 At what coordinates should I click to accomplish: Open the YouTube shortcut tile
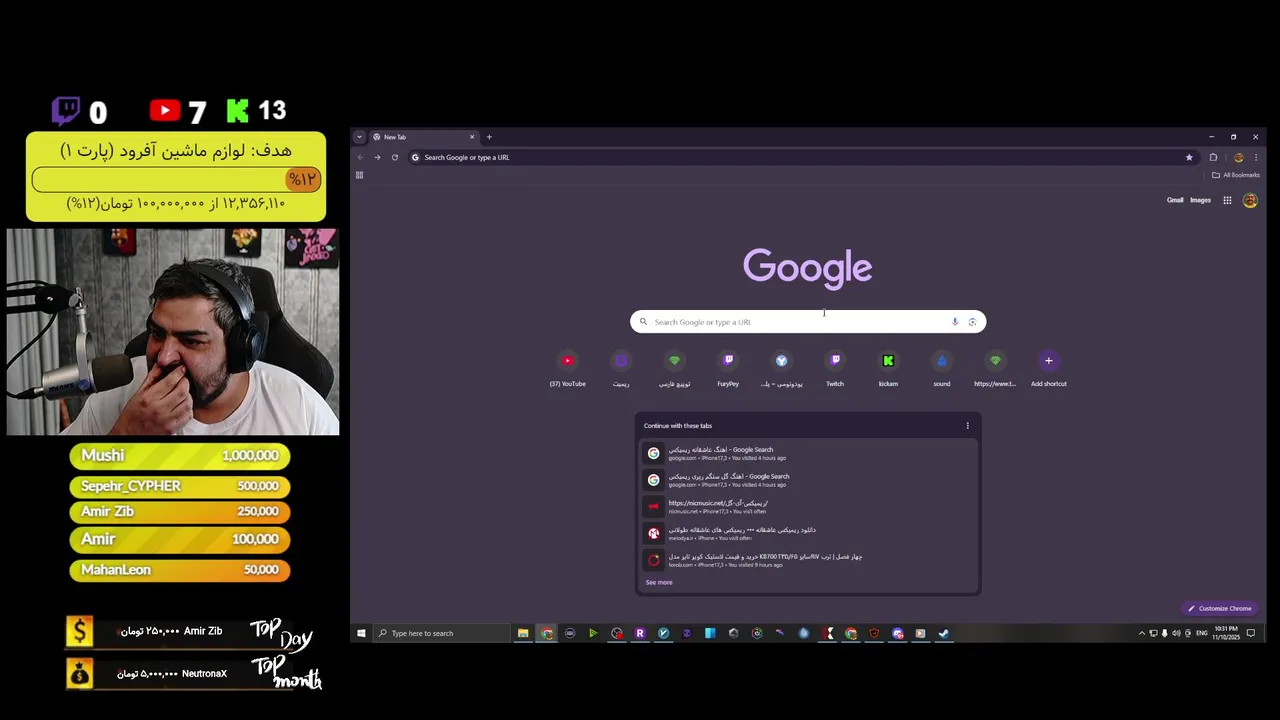click(567, 368)
